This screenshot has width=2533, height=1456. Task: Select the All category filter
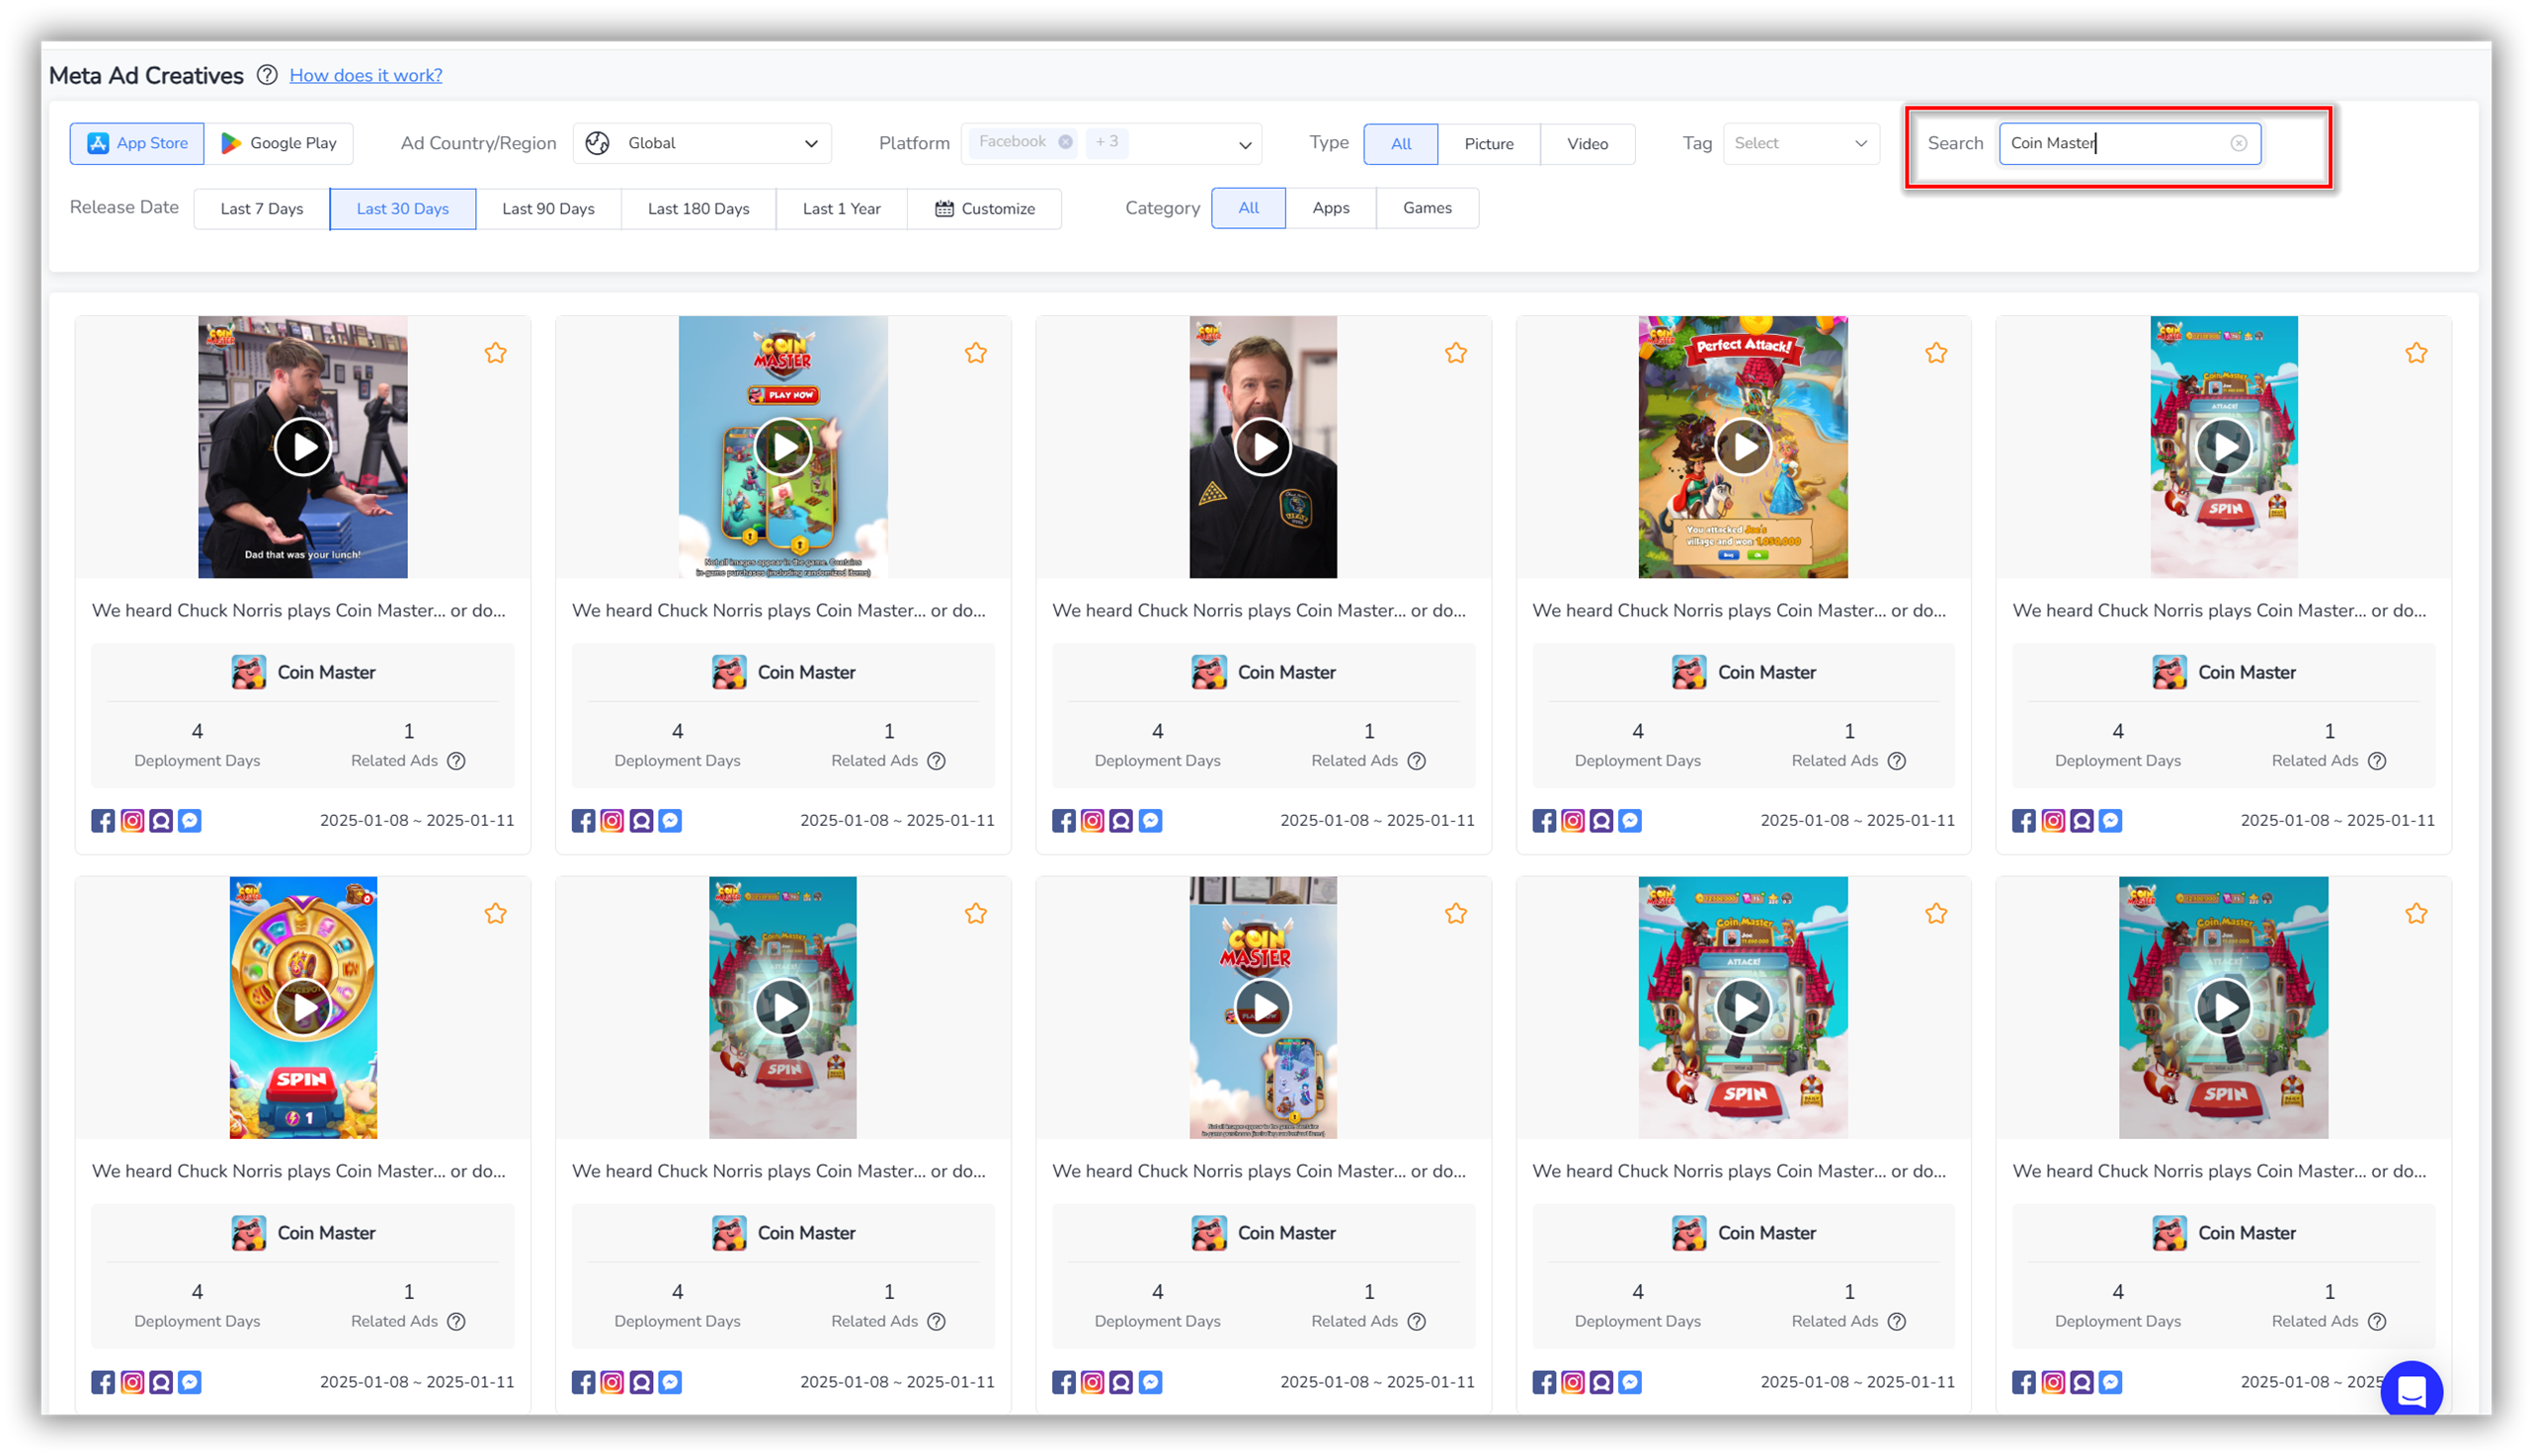[x=1249, y=208]
